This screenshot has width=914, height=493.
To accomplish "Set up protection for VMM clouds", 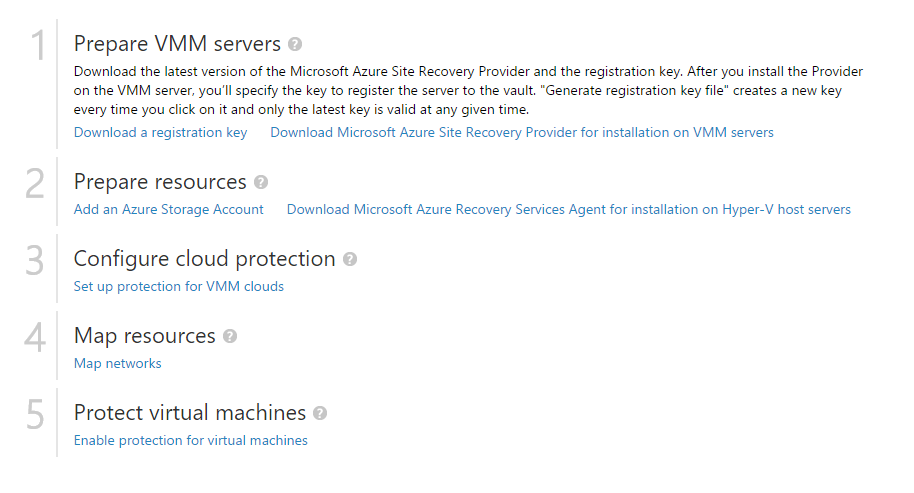I will point(178,287).
